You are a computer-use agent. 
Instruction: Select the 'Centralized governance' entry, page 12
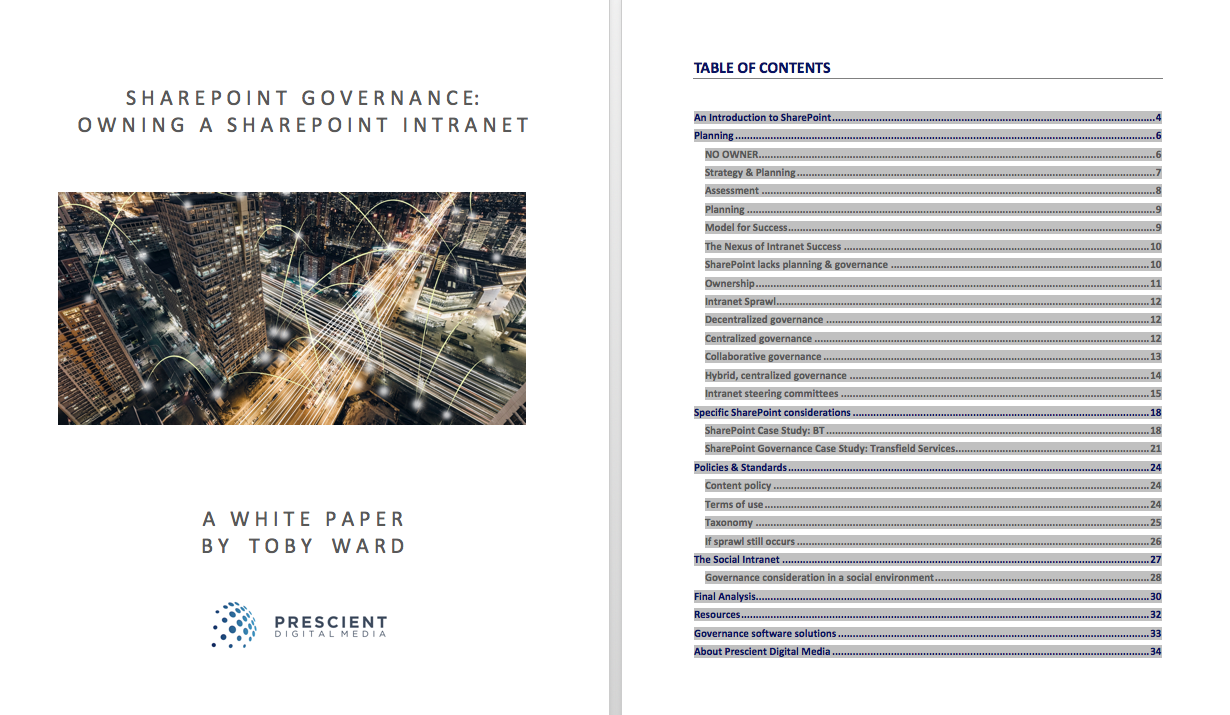(932, 338)
